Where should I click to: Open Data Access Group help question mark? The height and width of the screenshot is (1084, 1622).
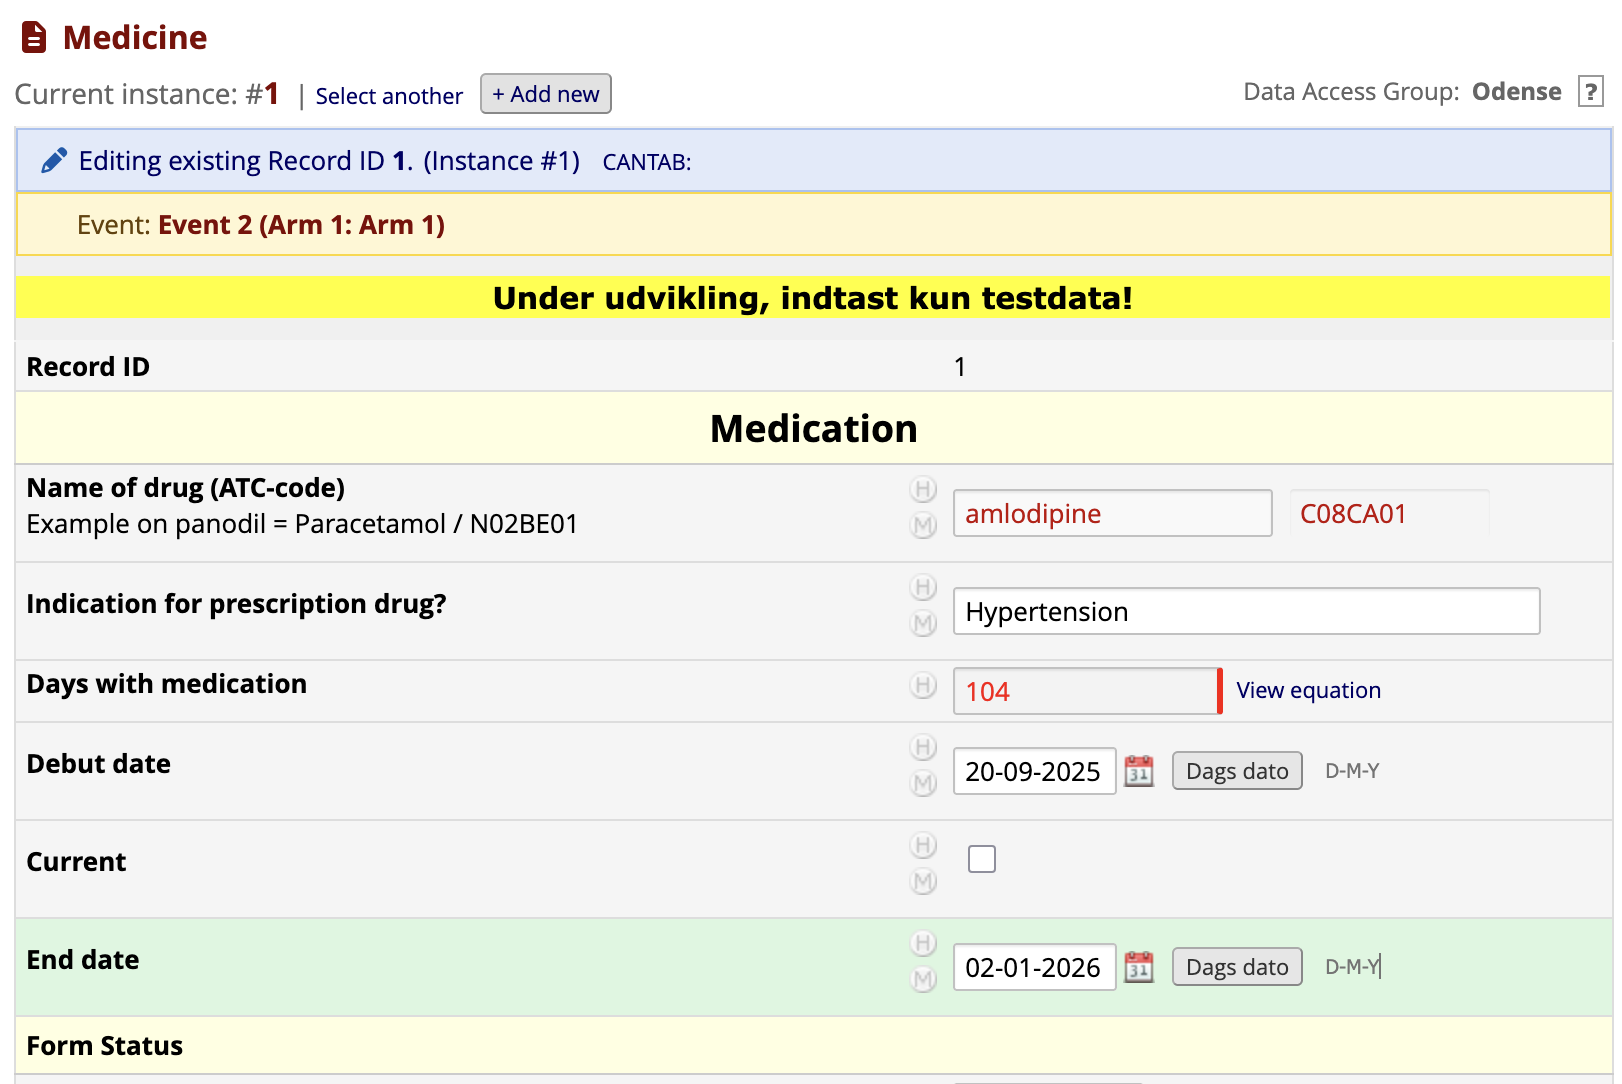click(x=1591, y=91)
